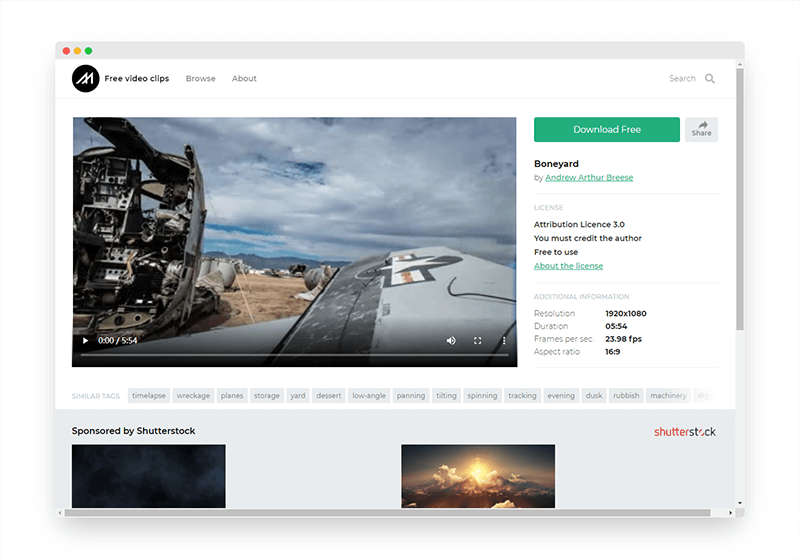Click the Shutterstock logo
Screen dimensions: 800x559
pyautogui.click(x=685, y=432)
